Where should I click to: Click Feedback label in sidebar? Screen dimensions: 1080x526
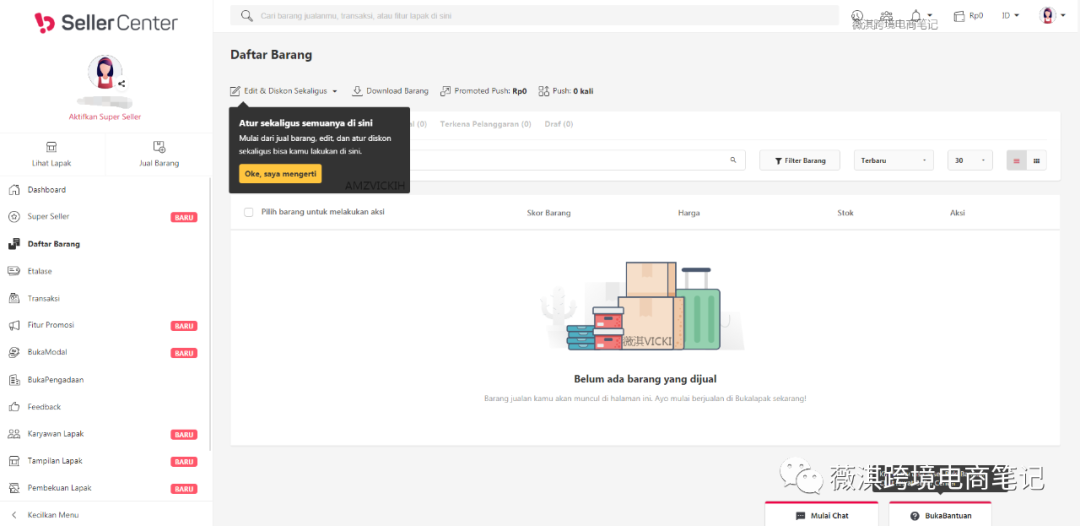(x=44, y=407)
